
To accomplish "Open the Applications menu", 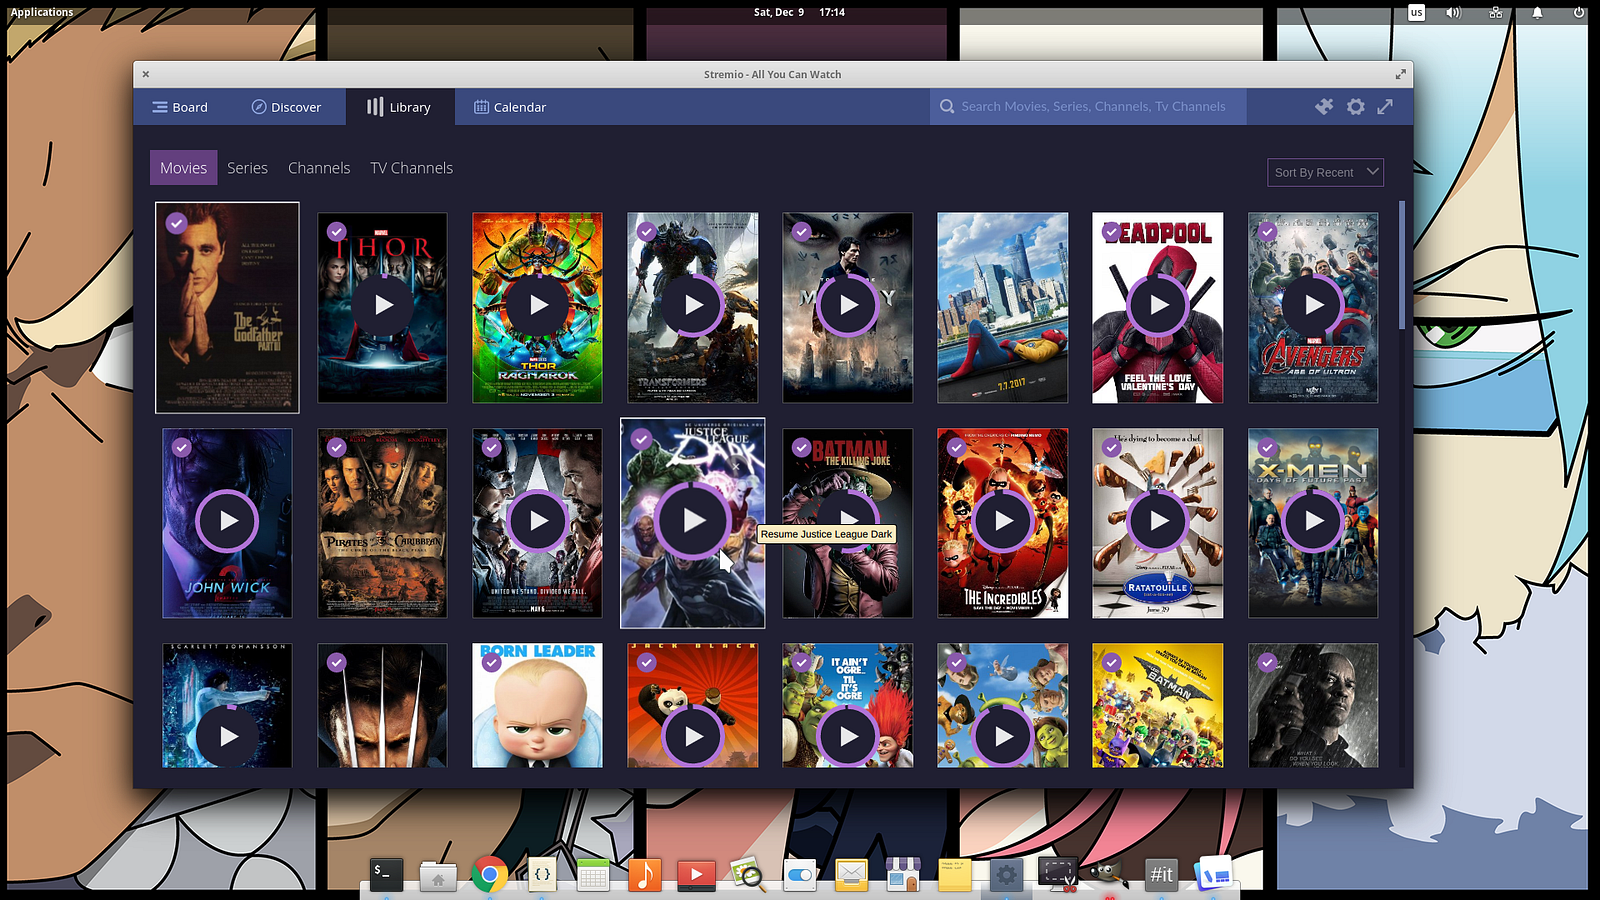I will (x=42, y=12).
